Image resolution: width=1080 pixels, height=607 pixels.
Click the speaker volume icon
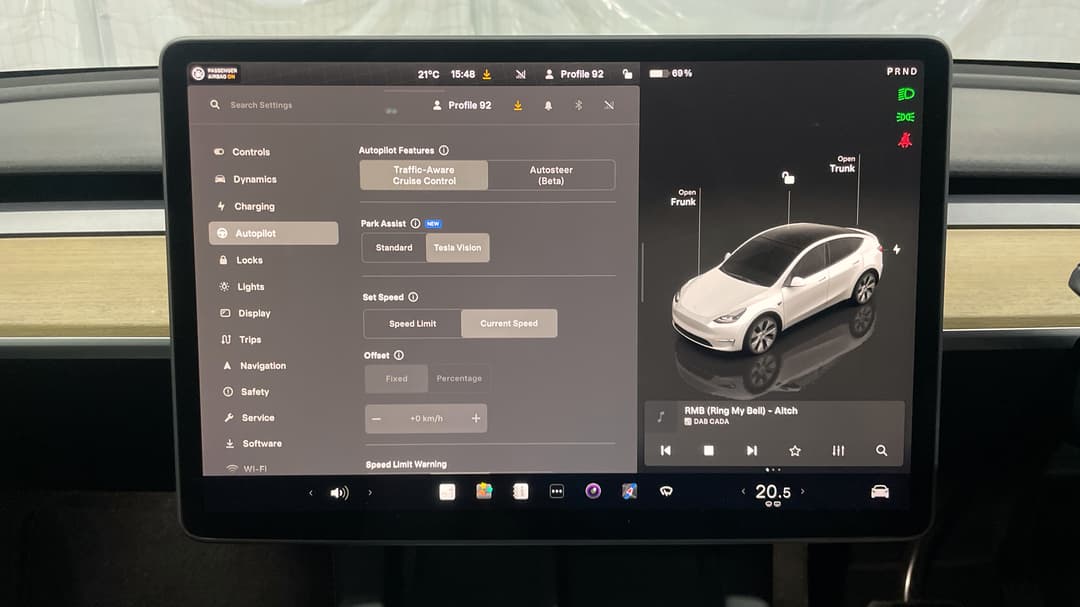click(x=340, y=493)
